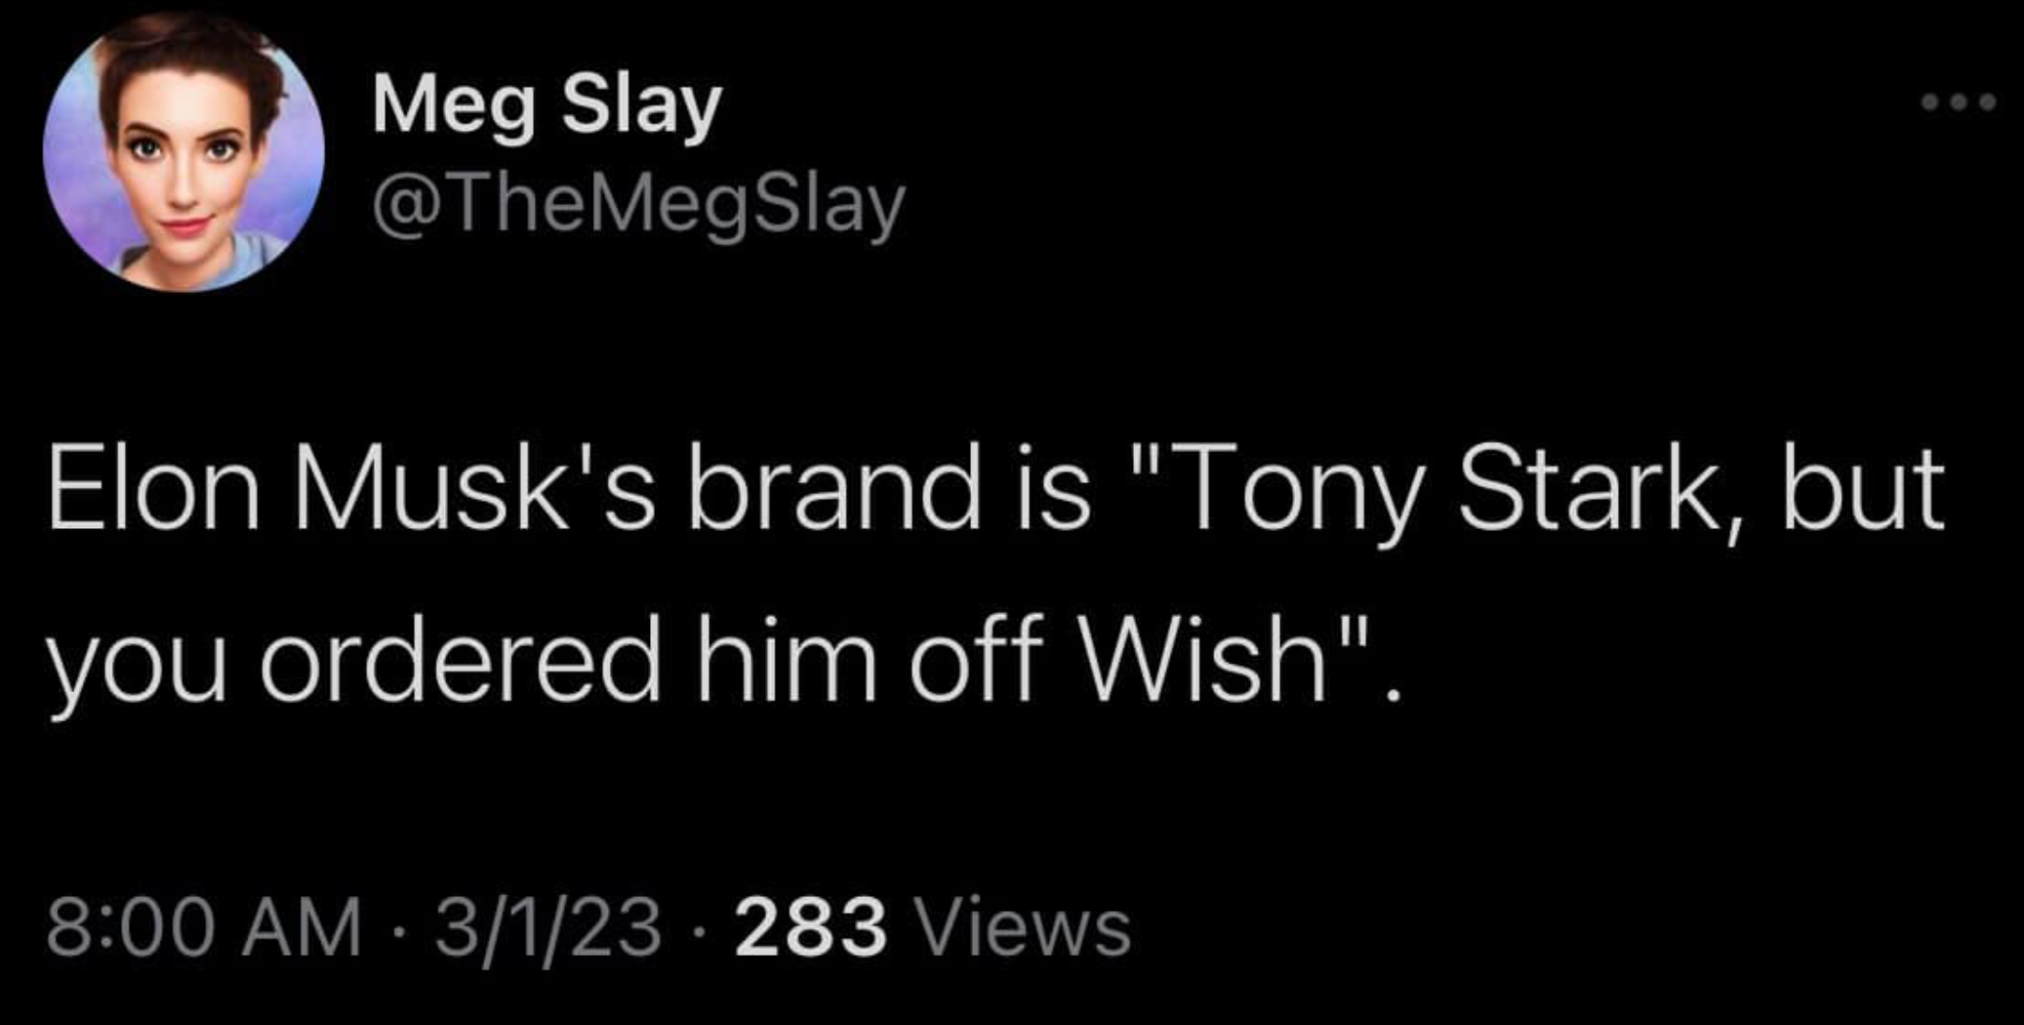Click the 3/1/23 date
The height and width of the screenshot is (1025, 2024).
click(547, 927)
